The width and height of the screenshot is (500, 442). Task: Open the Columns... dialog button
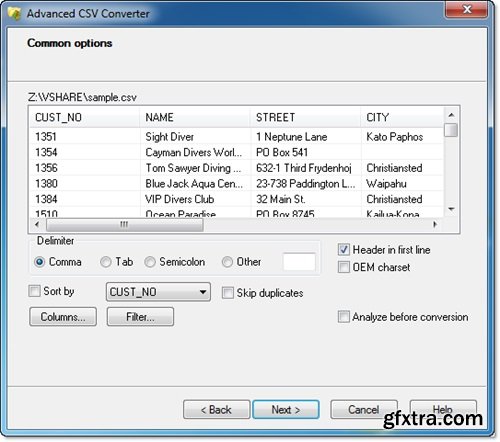click(x=63, y=317)
